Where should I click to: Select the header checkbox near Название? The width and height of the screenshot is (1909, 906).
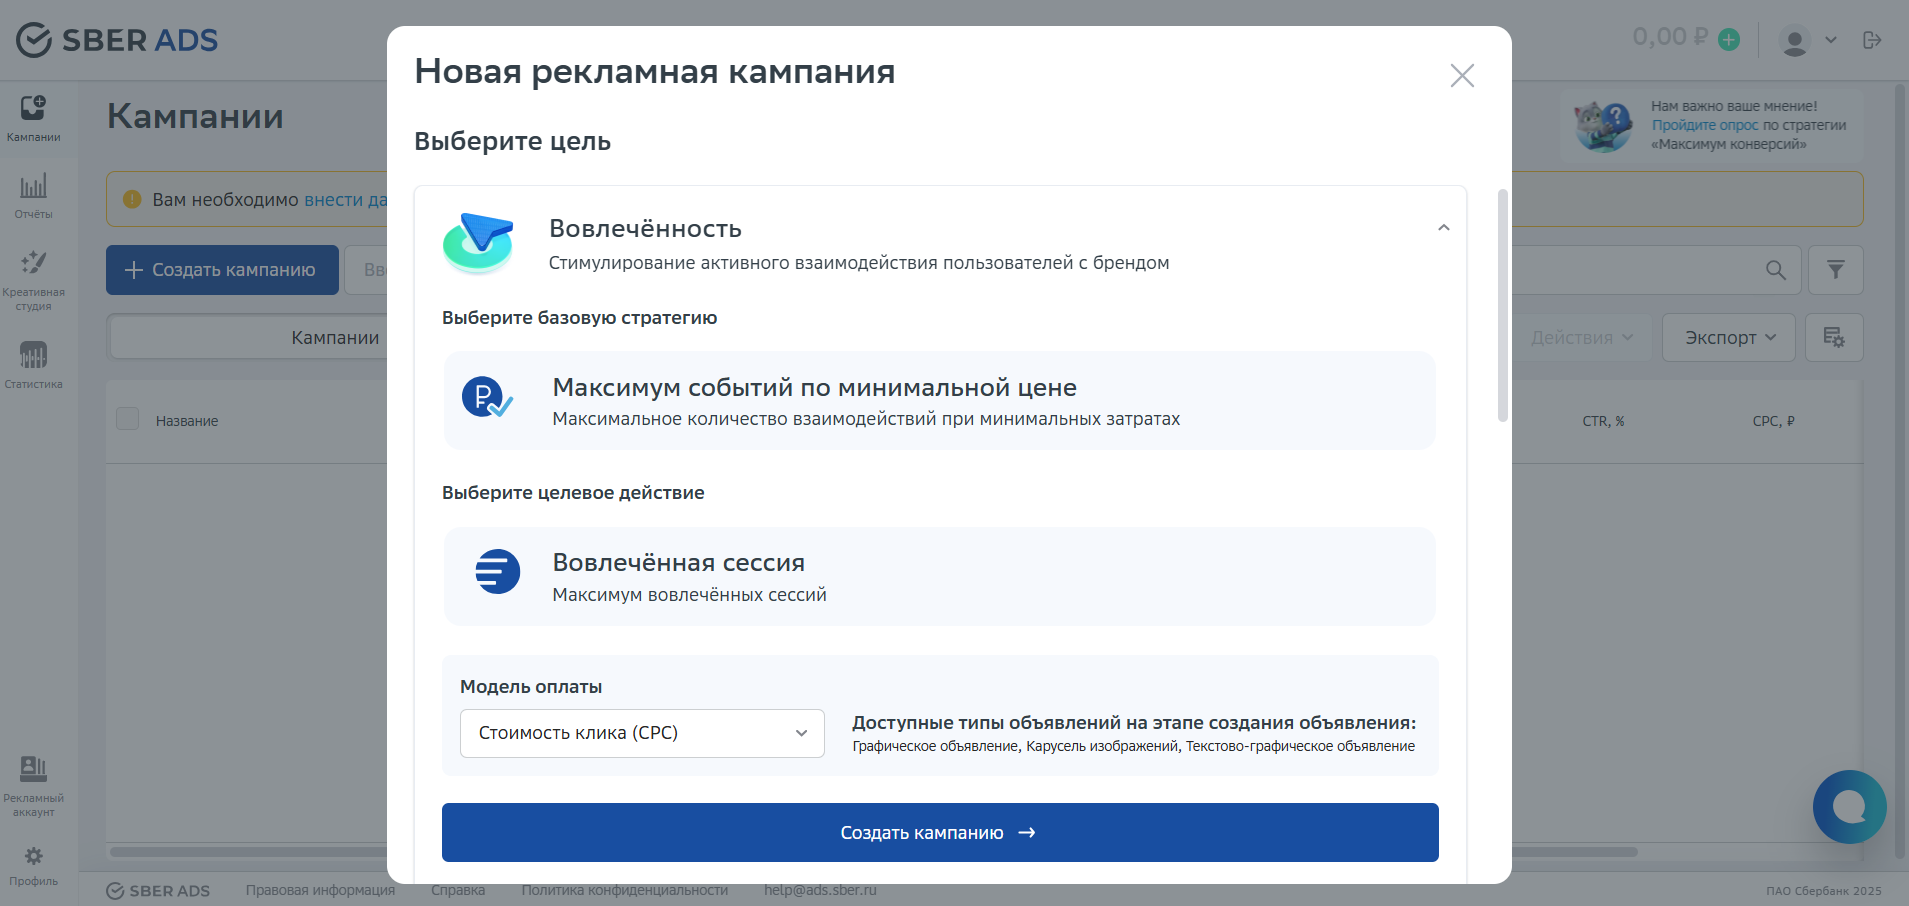pos(127,419)
